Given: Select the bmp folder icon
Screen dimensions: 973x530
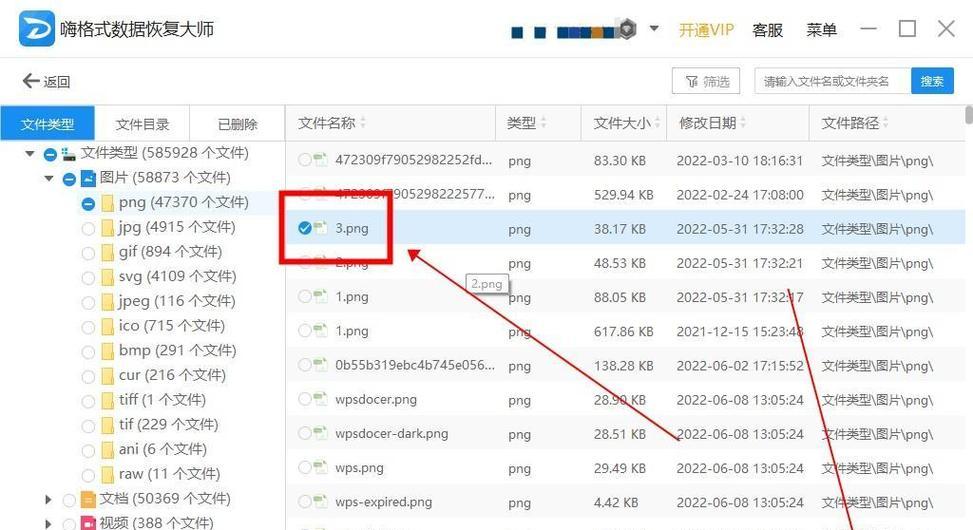Looking at the screenshot, I should [x=107, y=351].
